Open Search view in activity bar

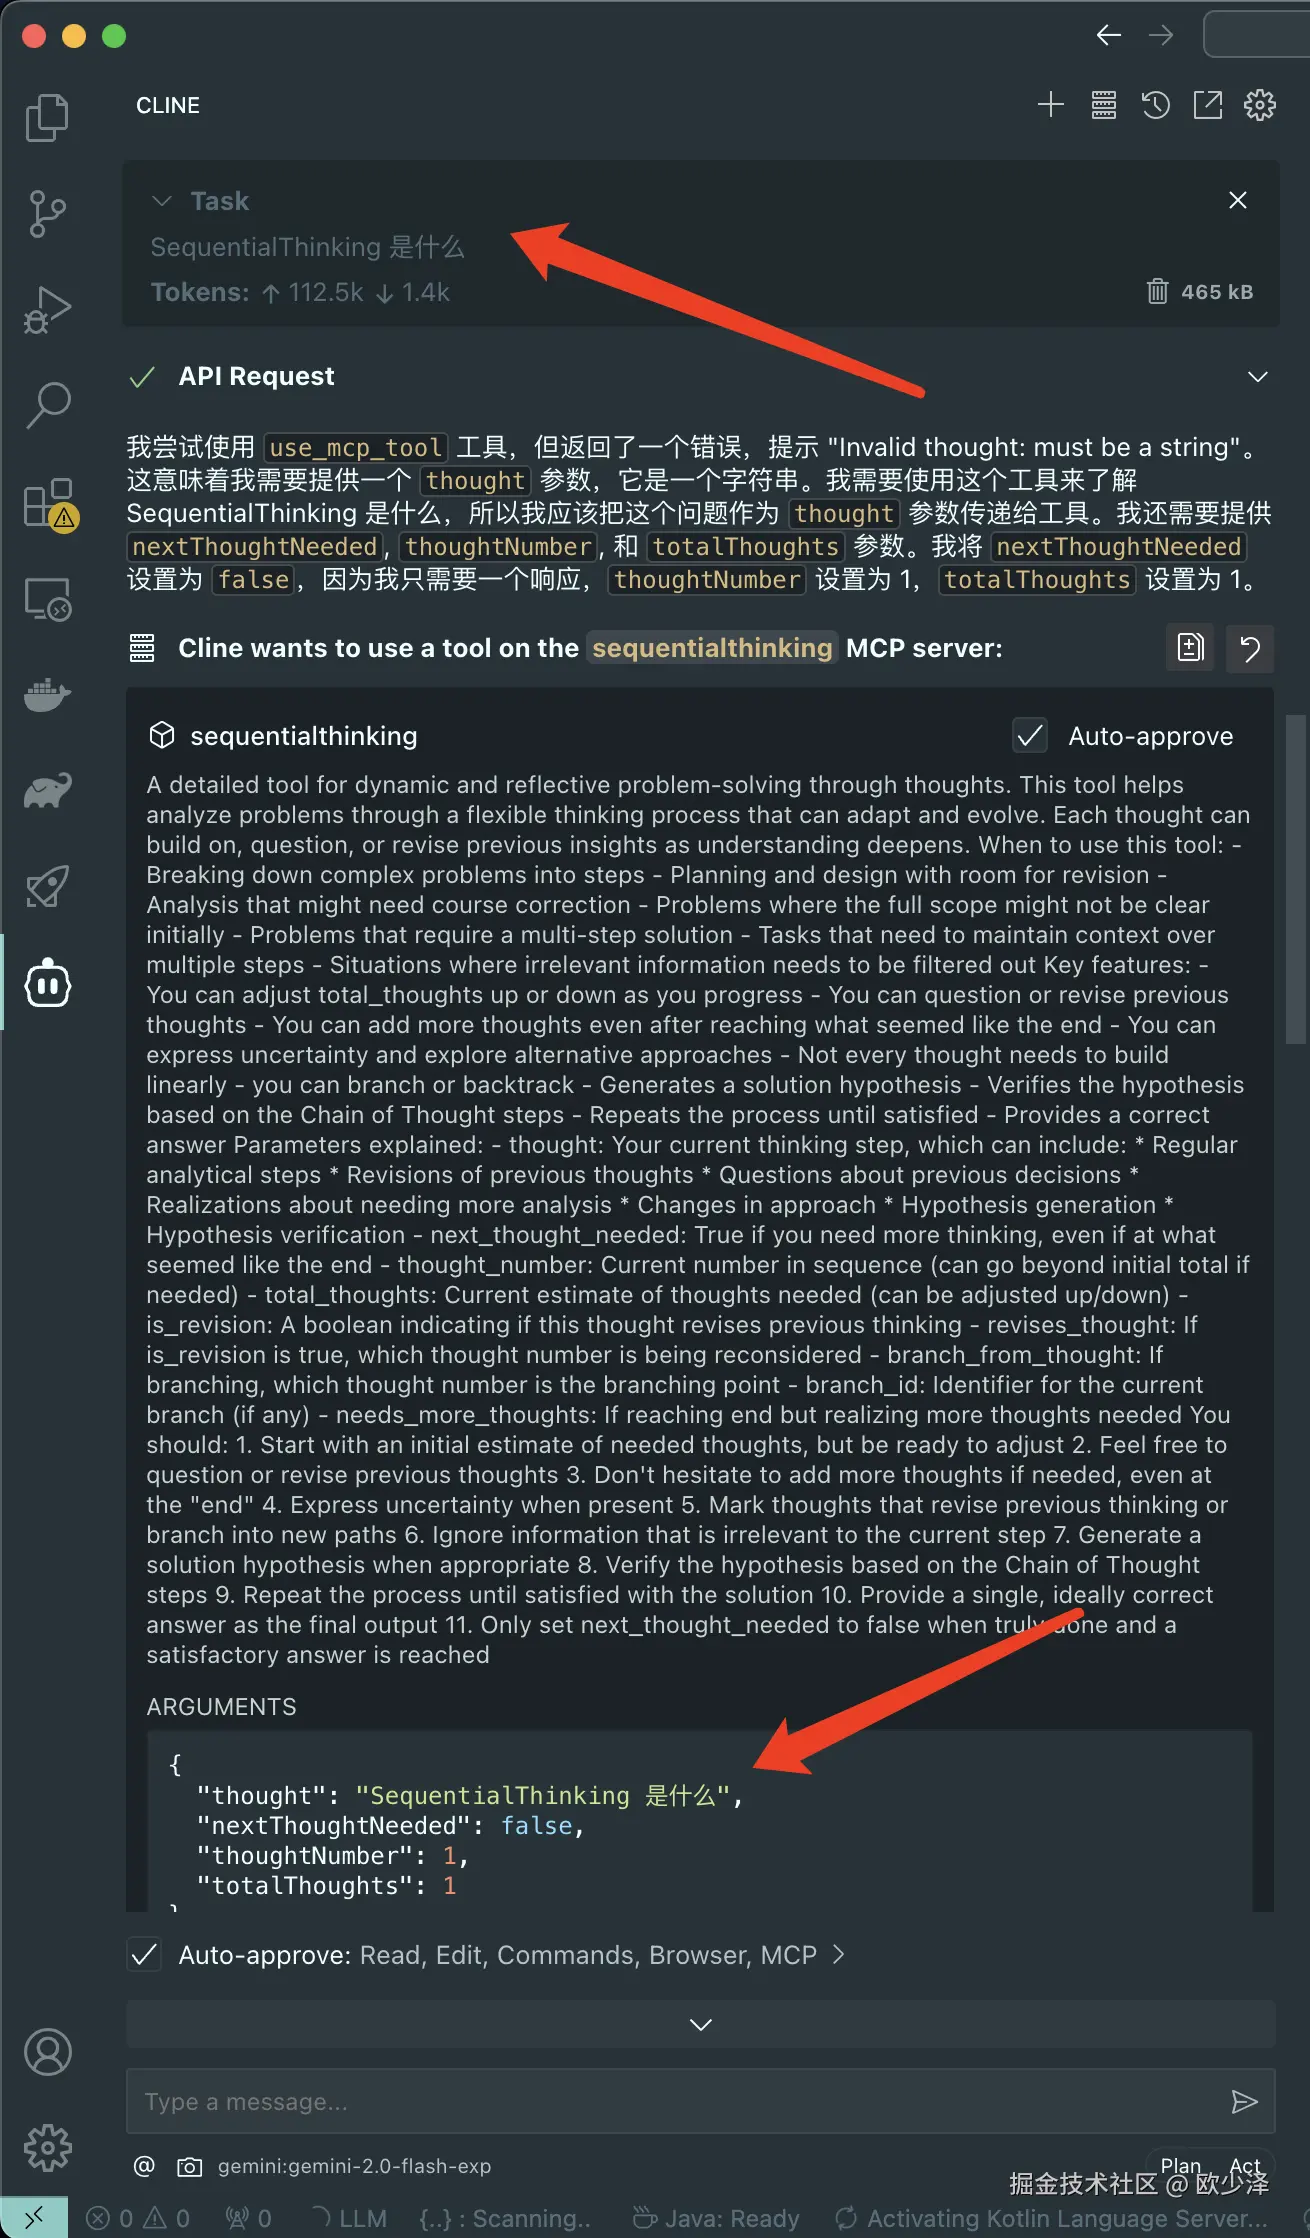(48, 404)
